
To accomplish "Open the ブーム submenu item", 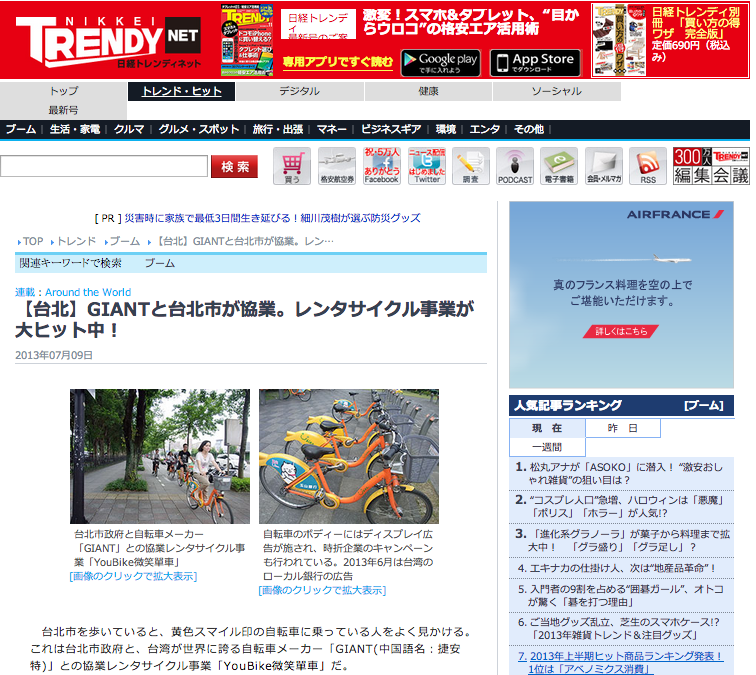I will coord(21,129).
